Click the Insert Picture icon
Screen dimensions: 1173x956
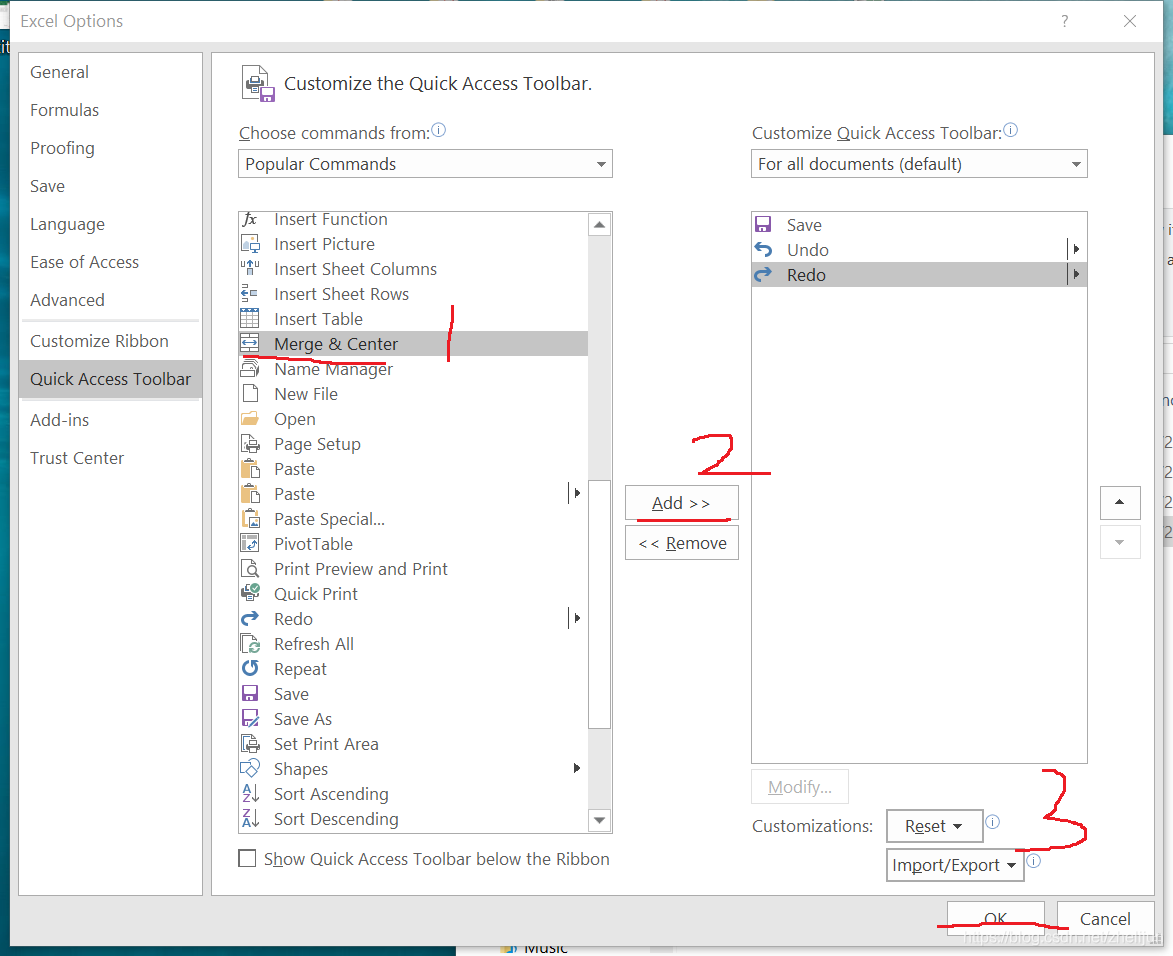[x=250, y=244]
